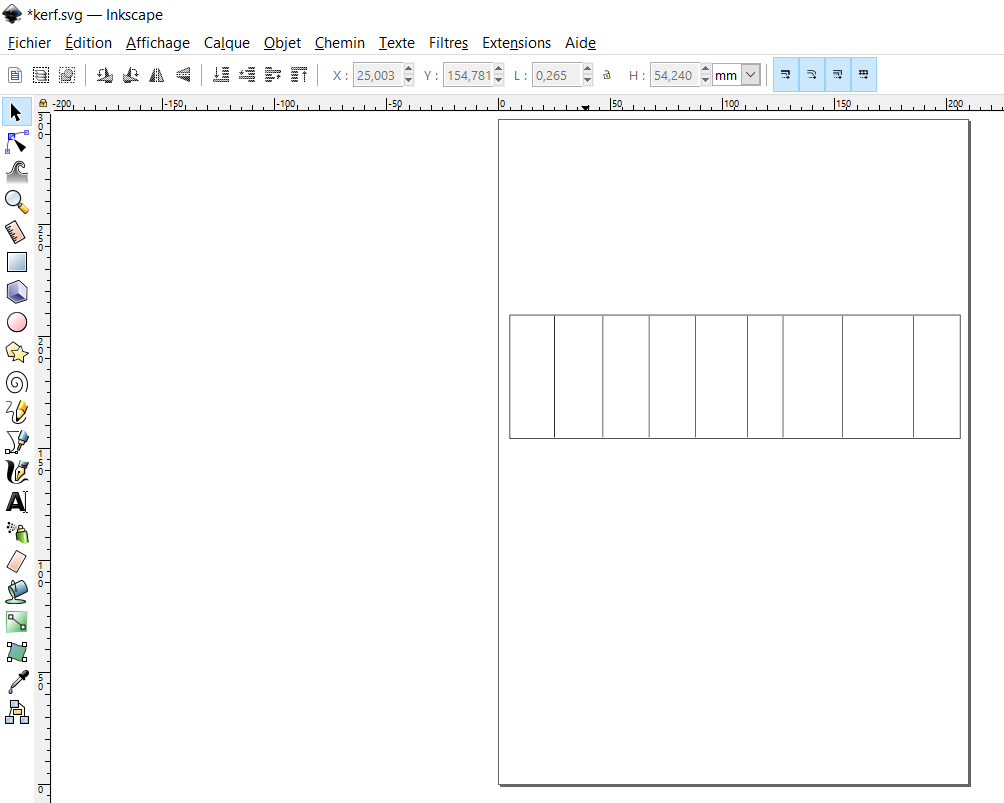This screenshot has height=803, width=1004.
Task: Select the Connector diagram tool
Action: click(x=17, y=712)
